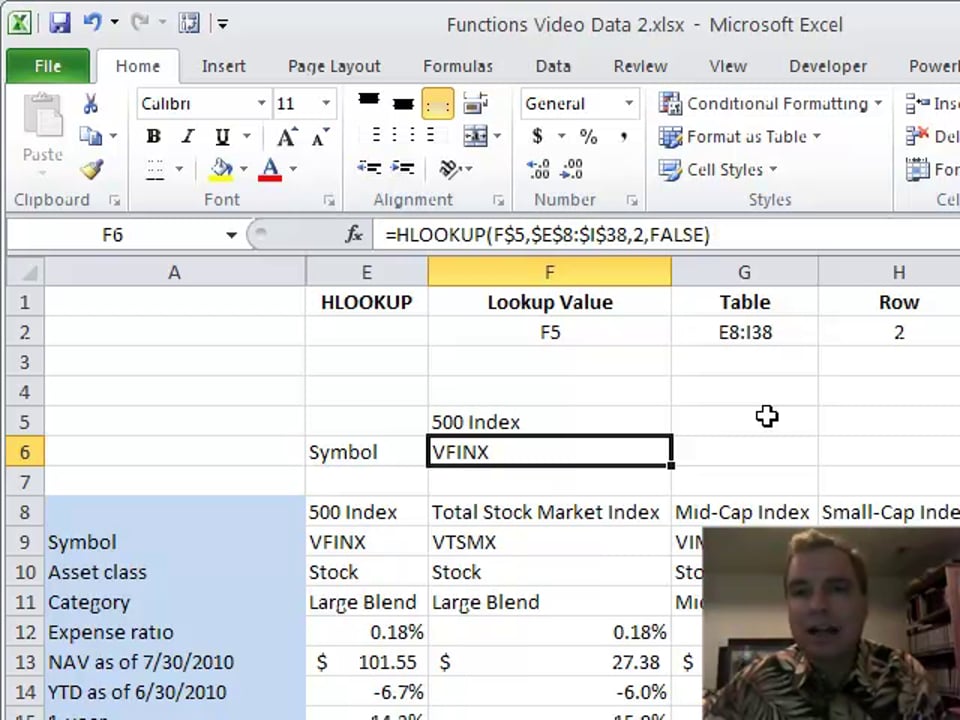The image size is (960, 720).
Task: Open Conditional Formatting menu
Action: pos(771,103)
